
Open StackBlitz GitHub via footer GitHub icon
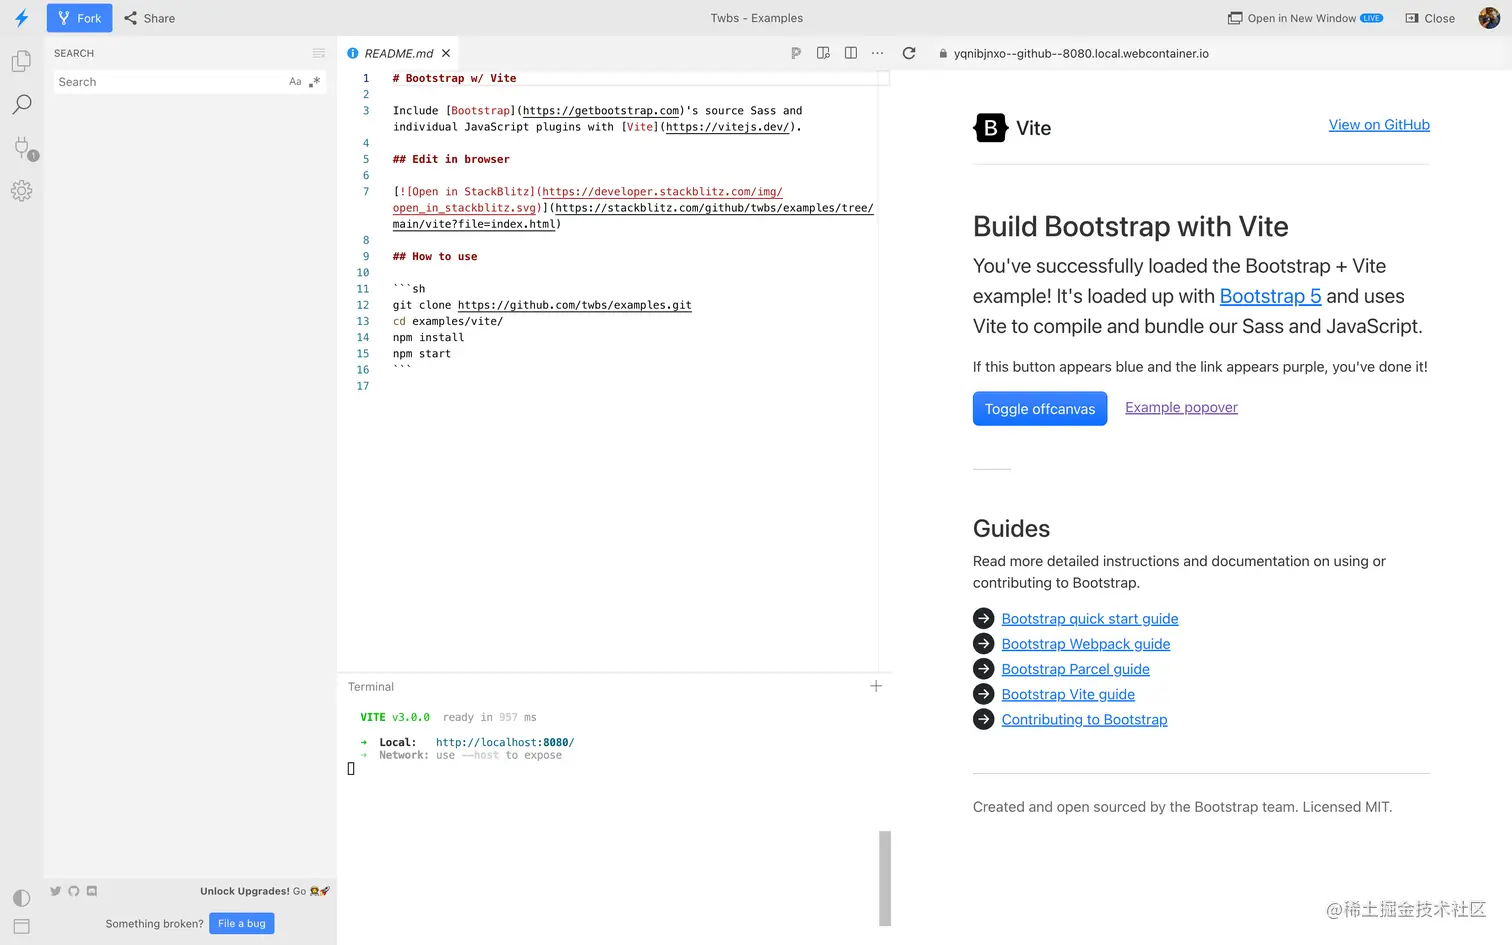tap(75, 890)
